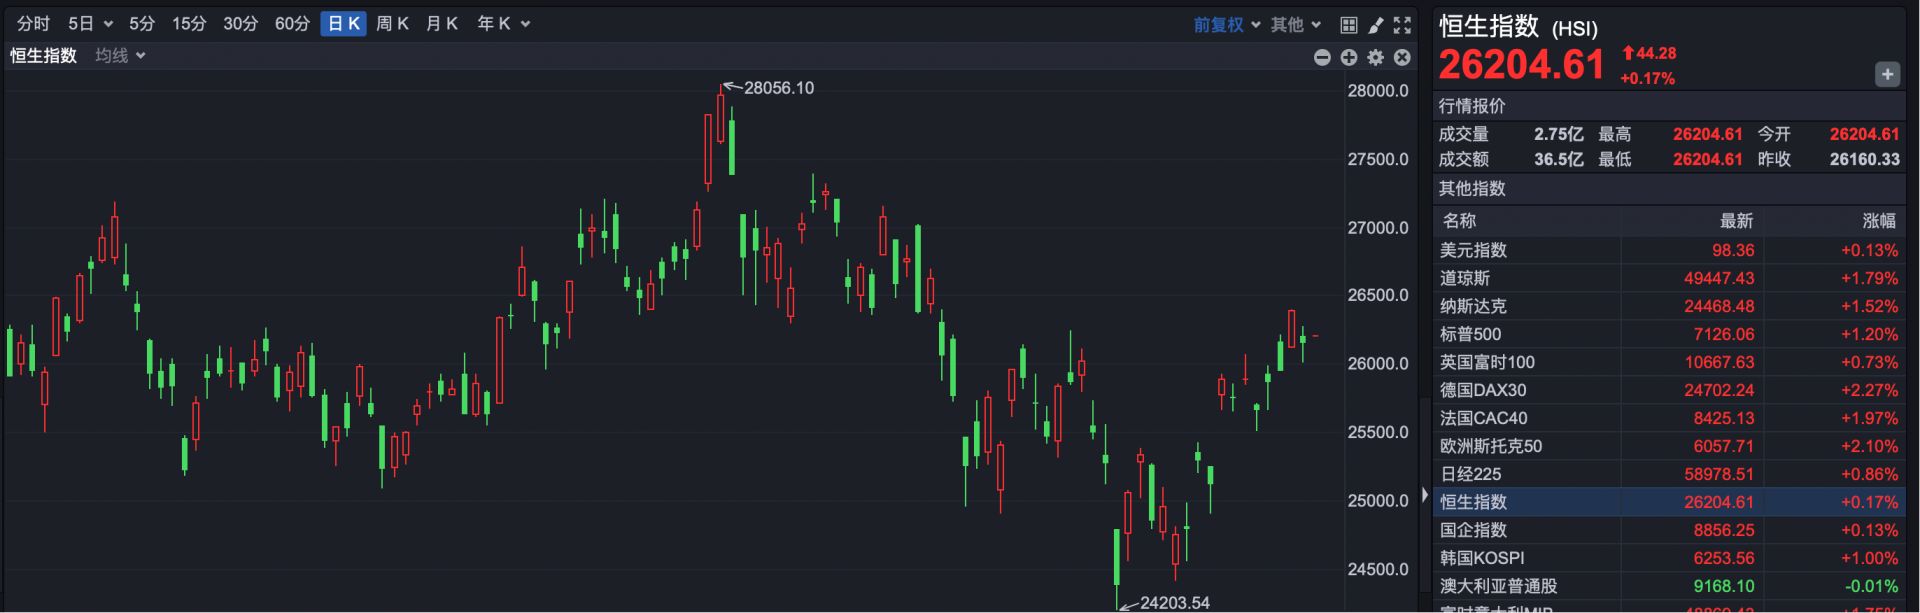Switch to the 分时 intraday tab

click(x=33, y=24)
